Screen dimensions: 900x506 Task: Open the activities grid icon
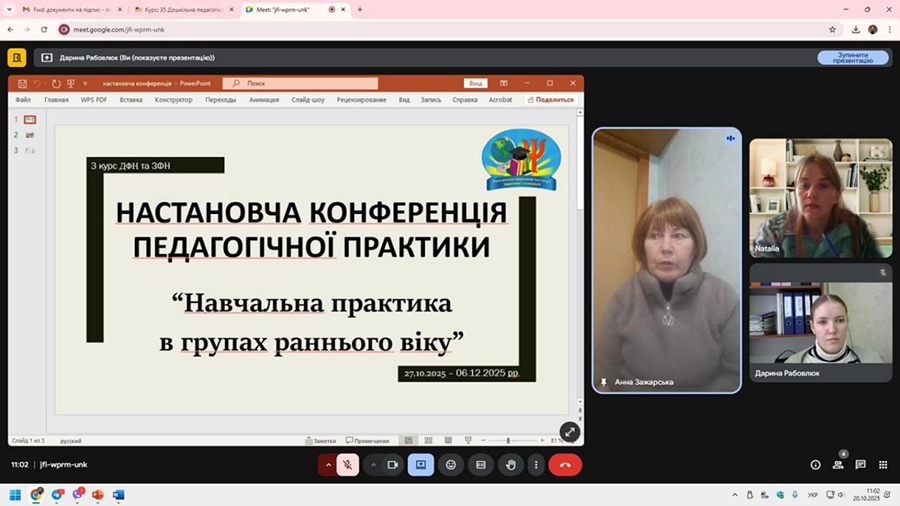pyautogui.click(x=883, y=465)
